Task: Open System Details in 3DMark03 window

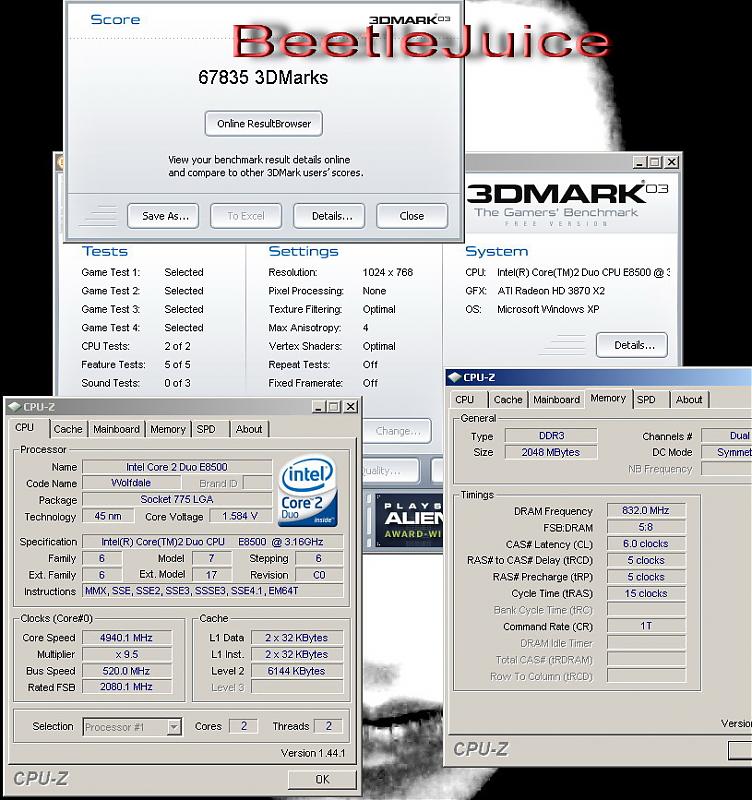Action: (632, 345)
